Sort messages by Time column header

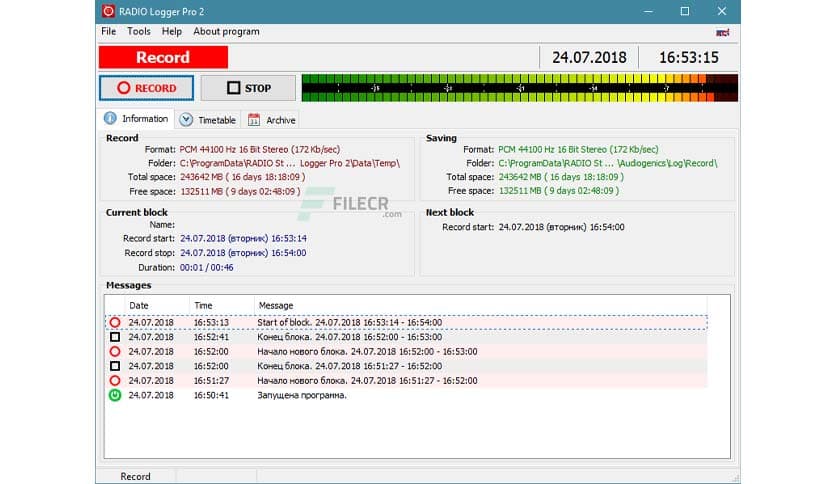(222, 305)
